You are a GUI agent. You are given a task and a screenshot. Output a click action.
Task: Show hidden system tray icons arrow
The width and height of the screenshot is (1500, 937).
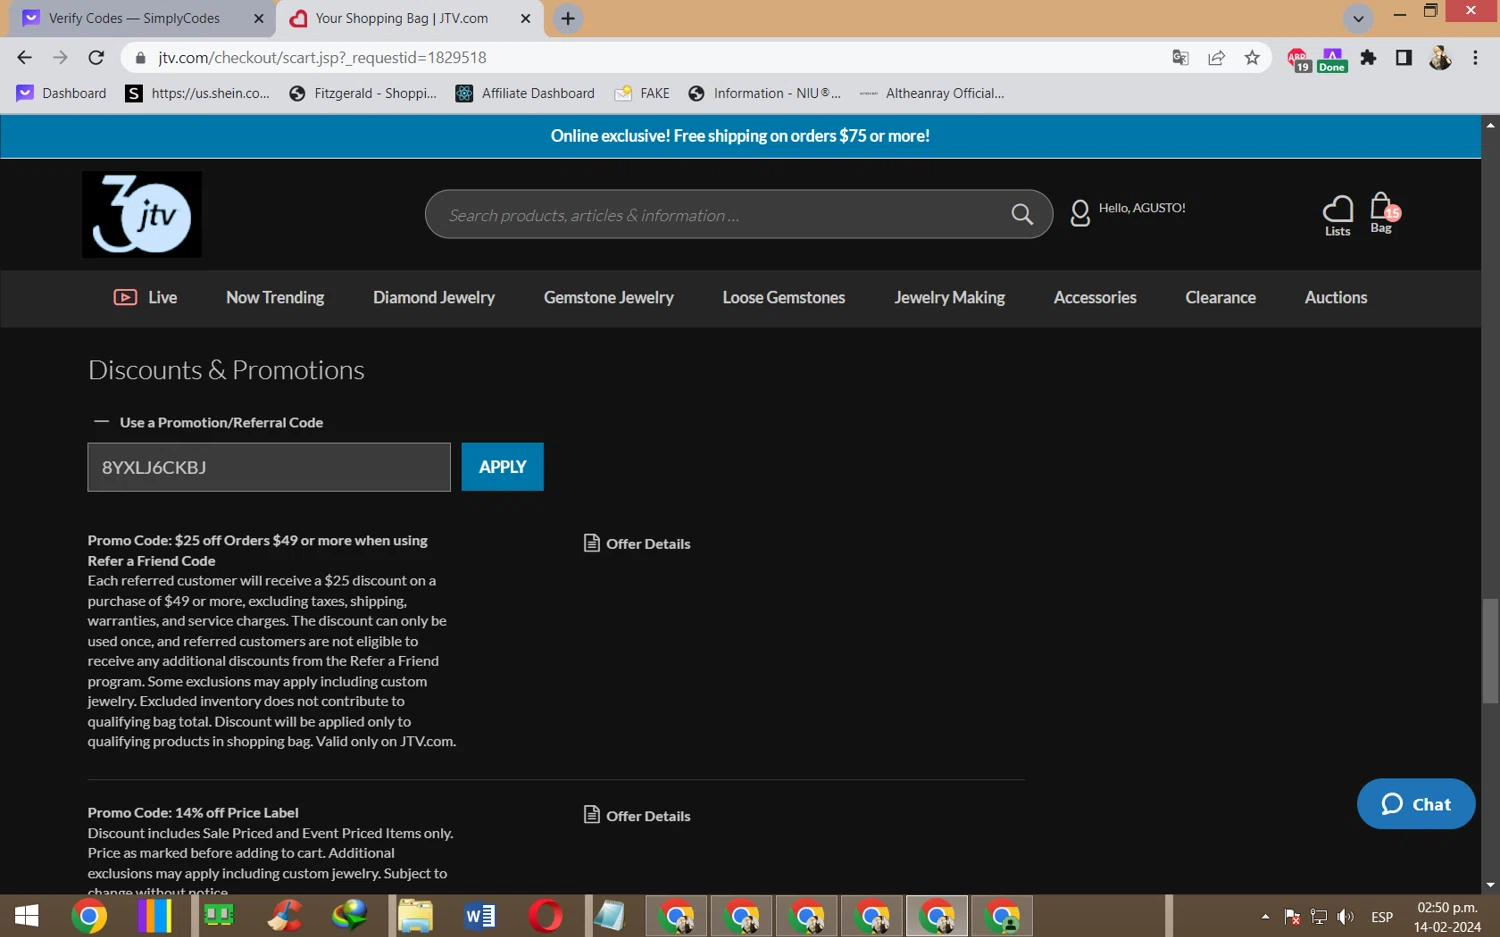click(x=1265, y=916)
